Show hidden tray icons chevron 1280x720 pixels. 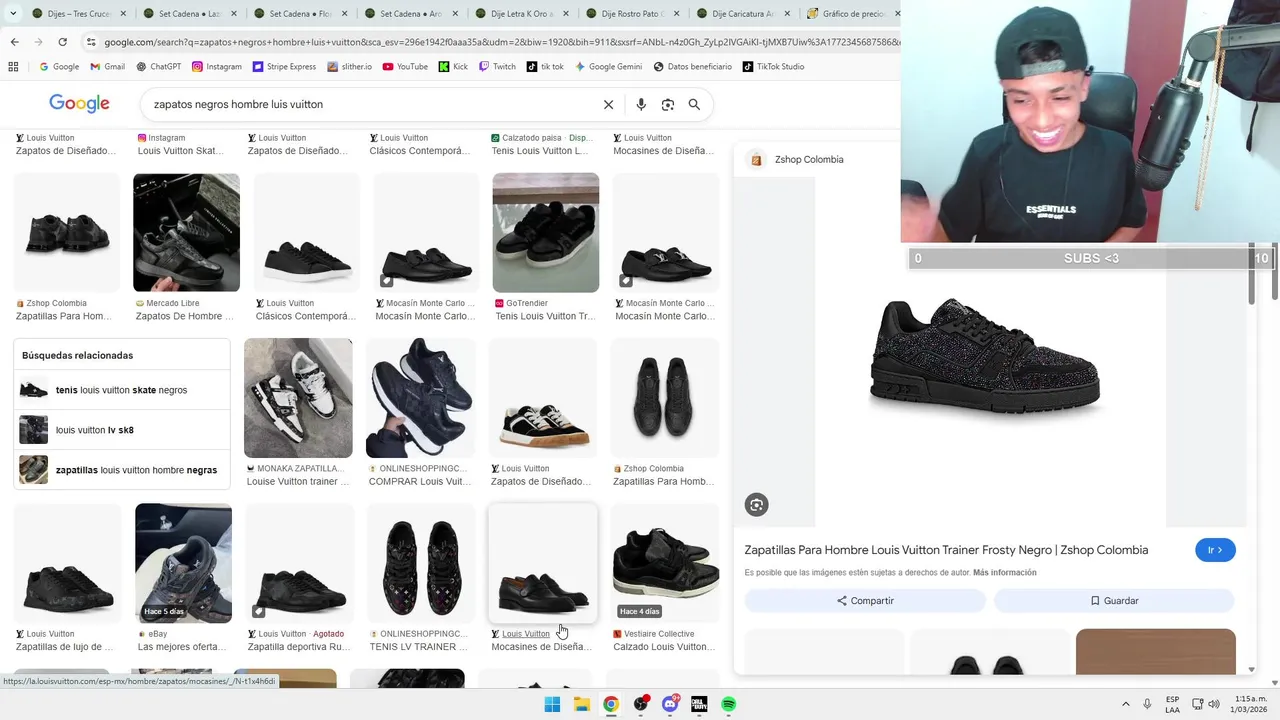1125,704
